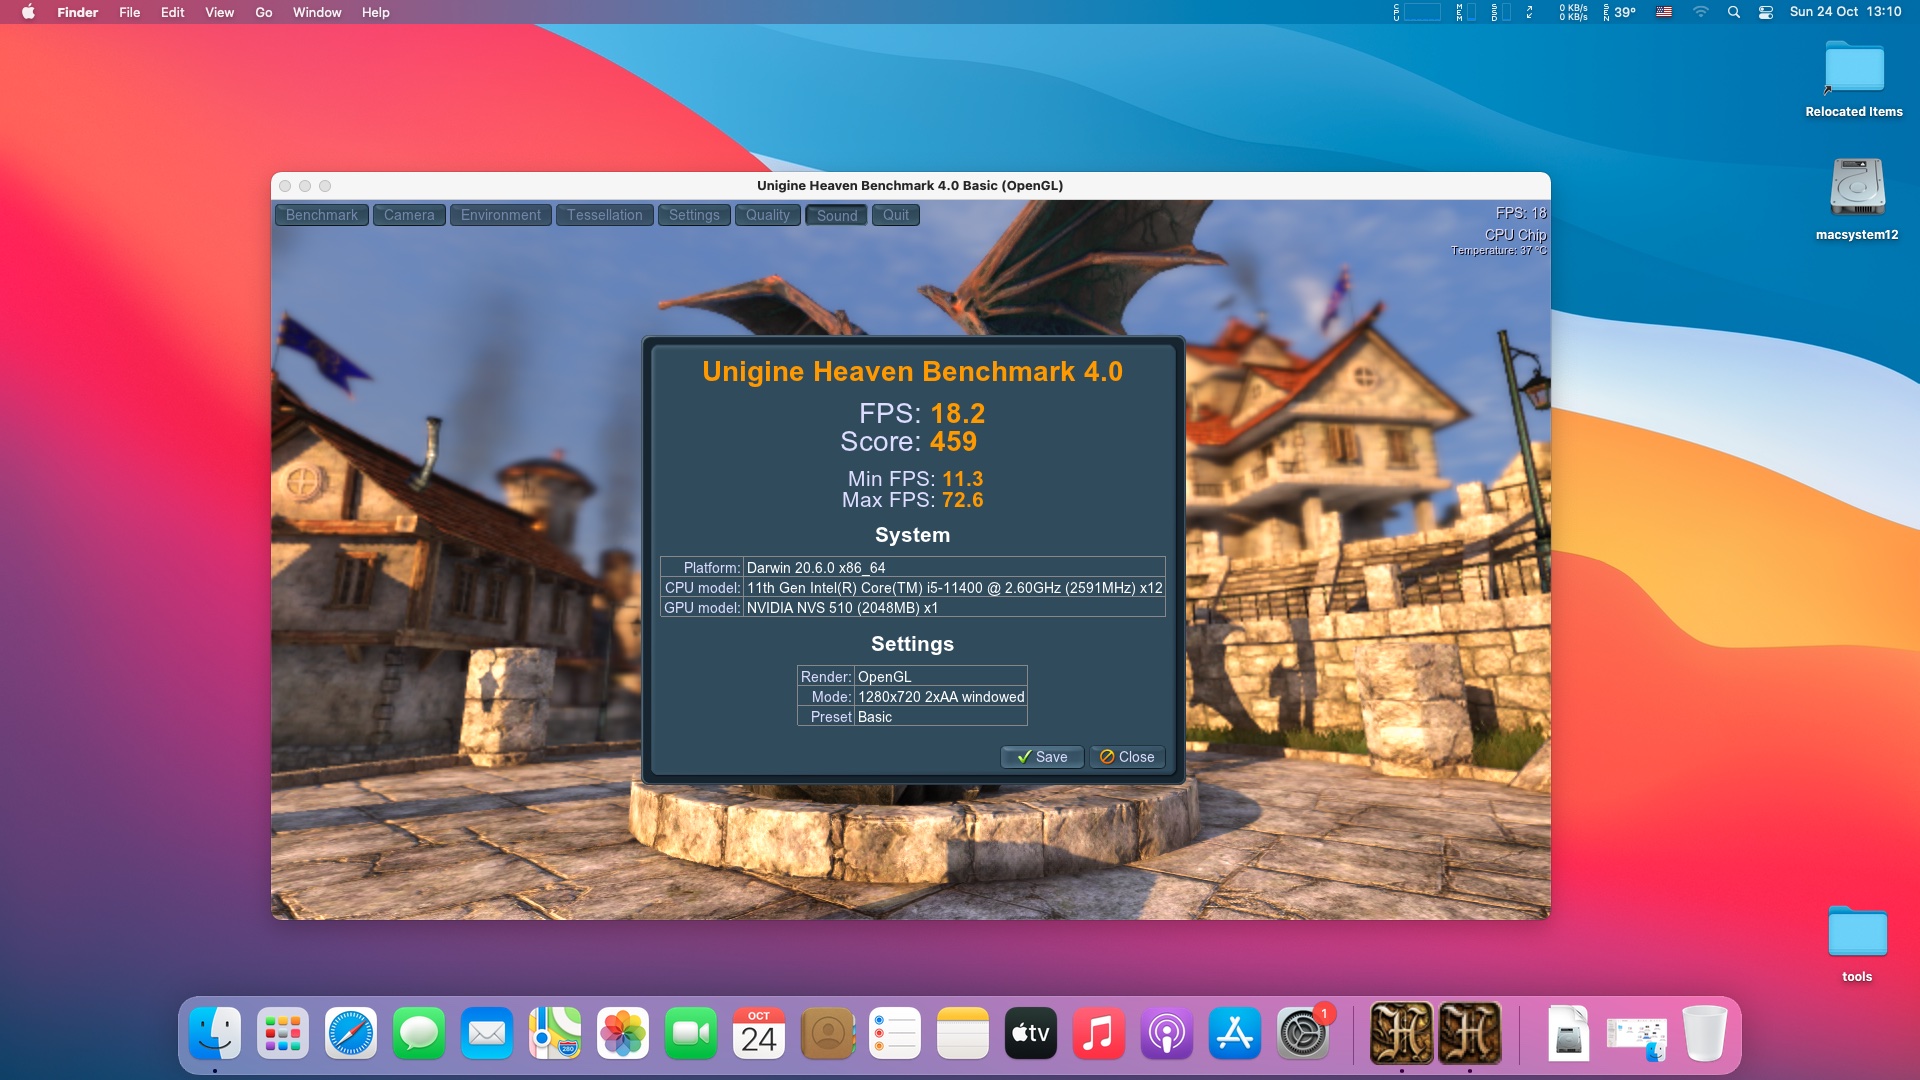Viewport: 1920px width, 1080px height.
Task: Click the Save button in results dialog
Action: (1042, 757)
